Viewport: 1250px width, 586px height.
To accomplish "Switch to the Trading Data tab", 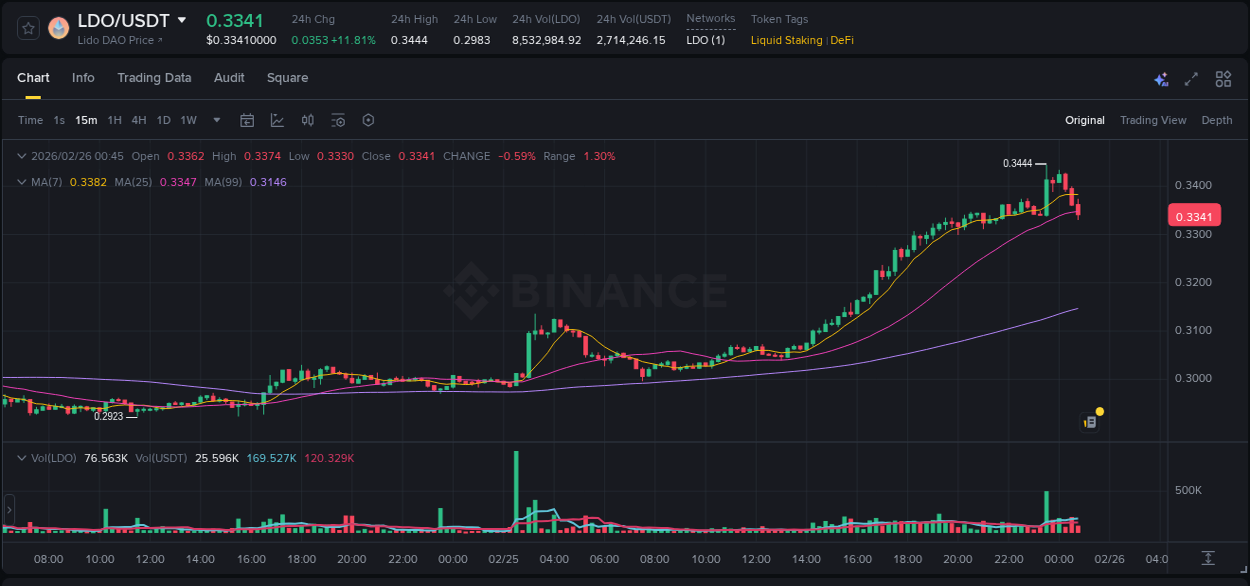I will click(154, 78).
